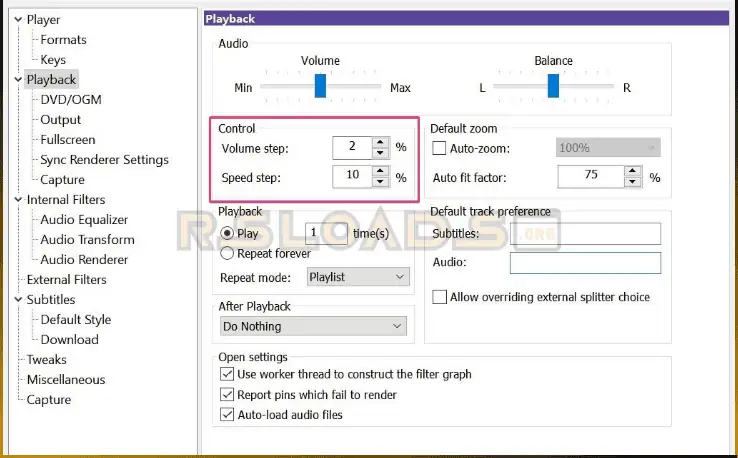Increase Auto fit factor with up arrow
The height and width of the screenshot is (458, 738).
pyautogui.click(x=632, y=172)
